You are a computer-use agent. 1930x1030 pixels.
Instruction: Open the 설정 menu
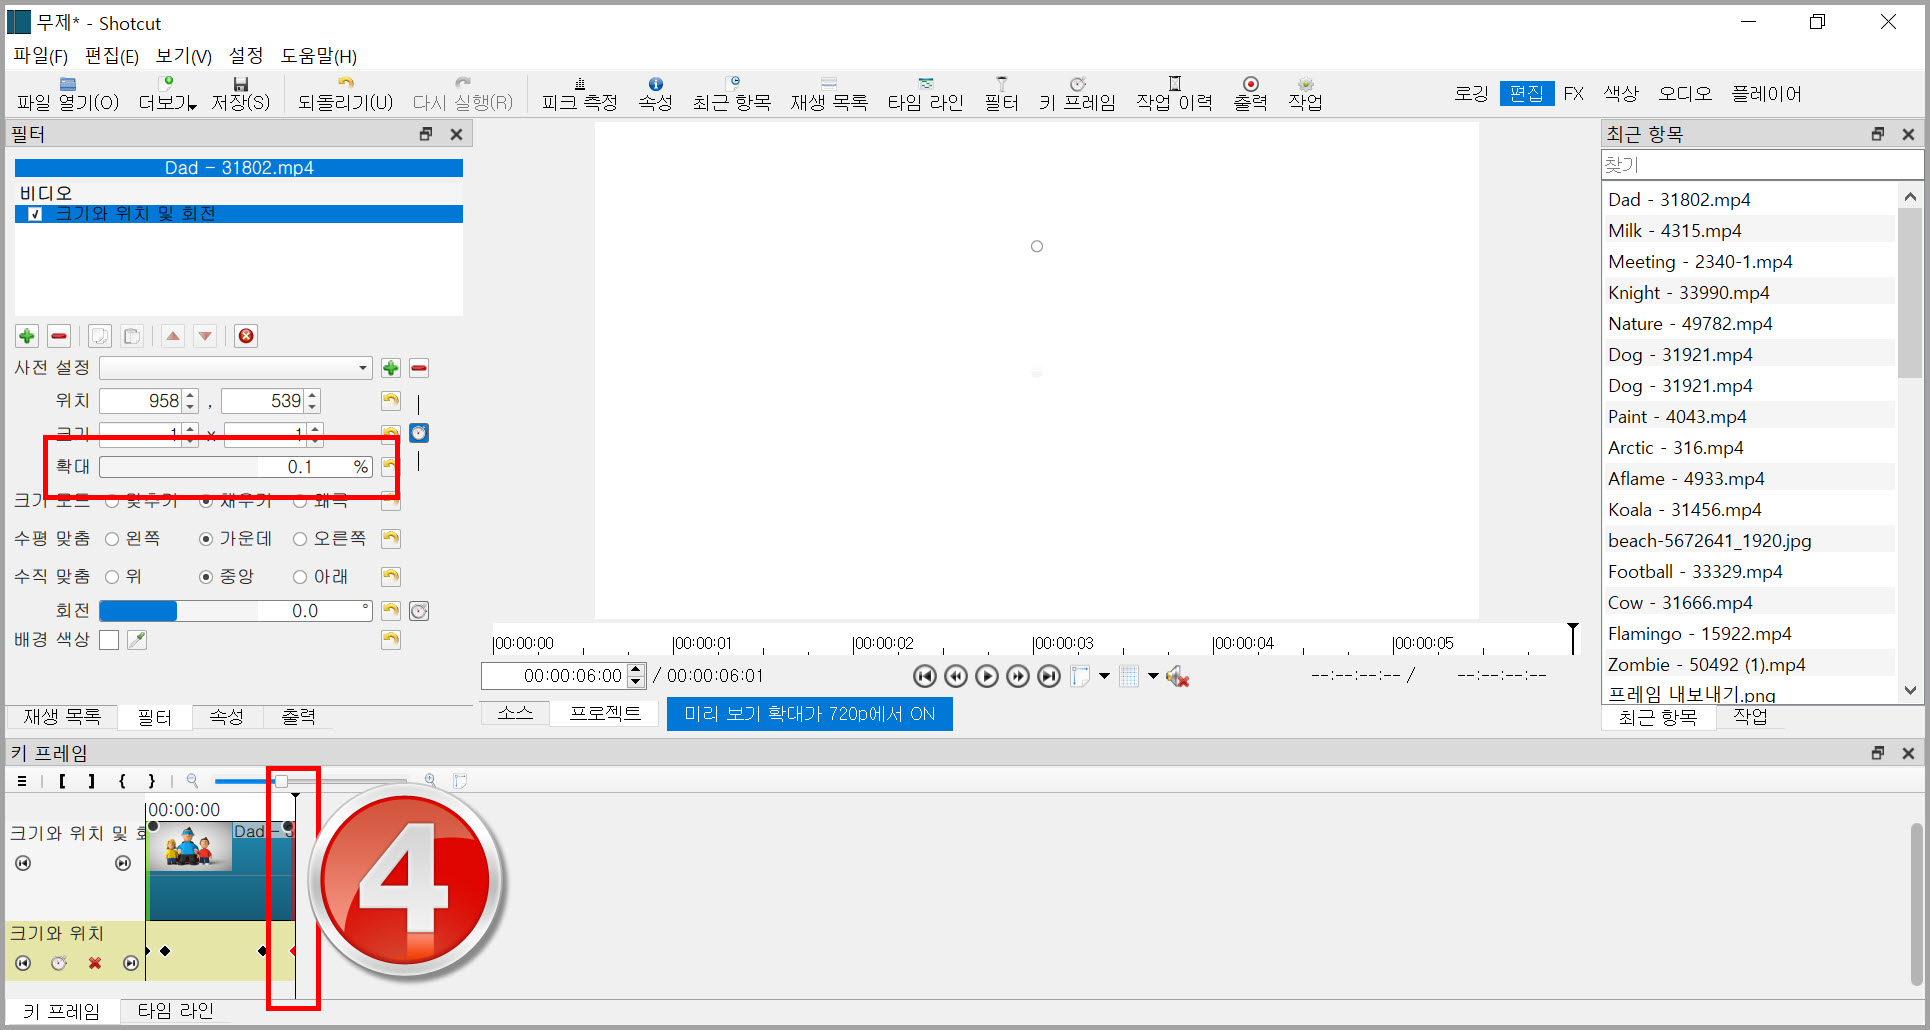(246, 56)
